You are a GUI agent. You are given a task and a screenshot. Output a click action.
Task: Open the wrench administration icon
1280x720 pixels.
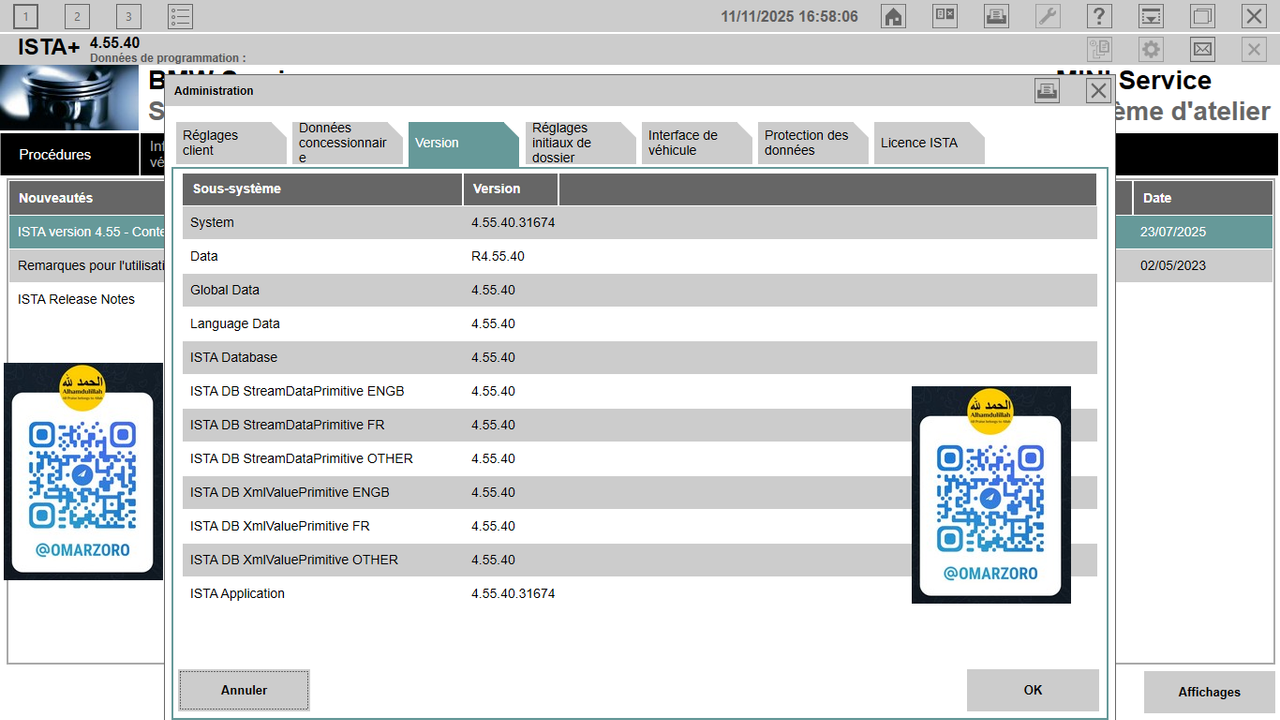coord(1048,16)
